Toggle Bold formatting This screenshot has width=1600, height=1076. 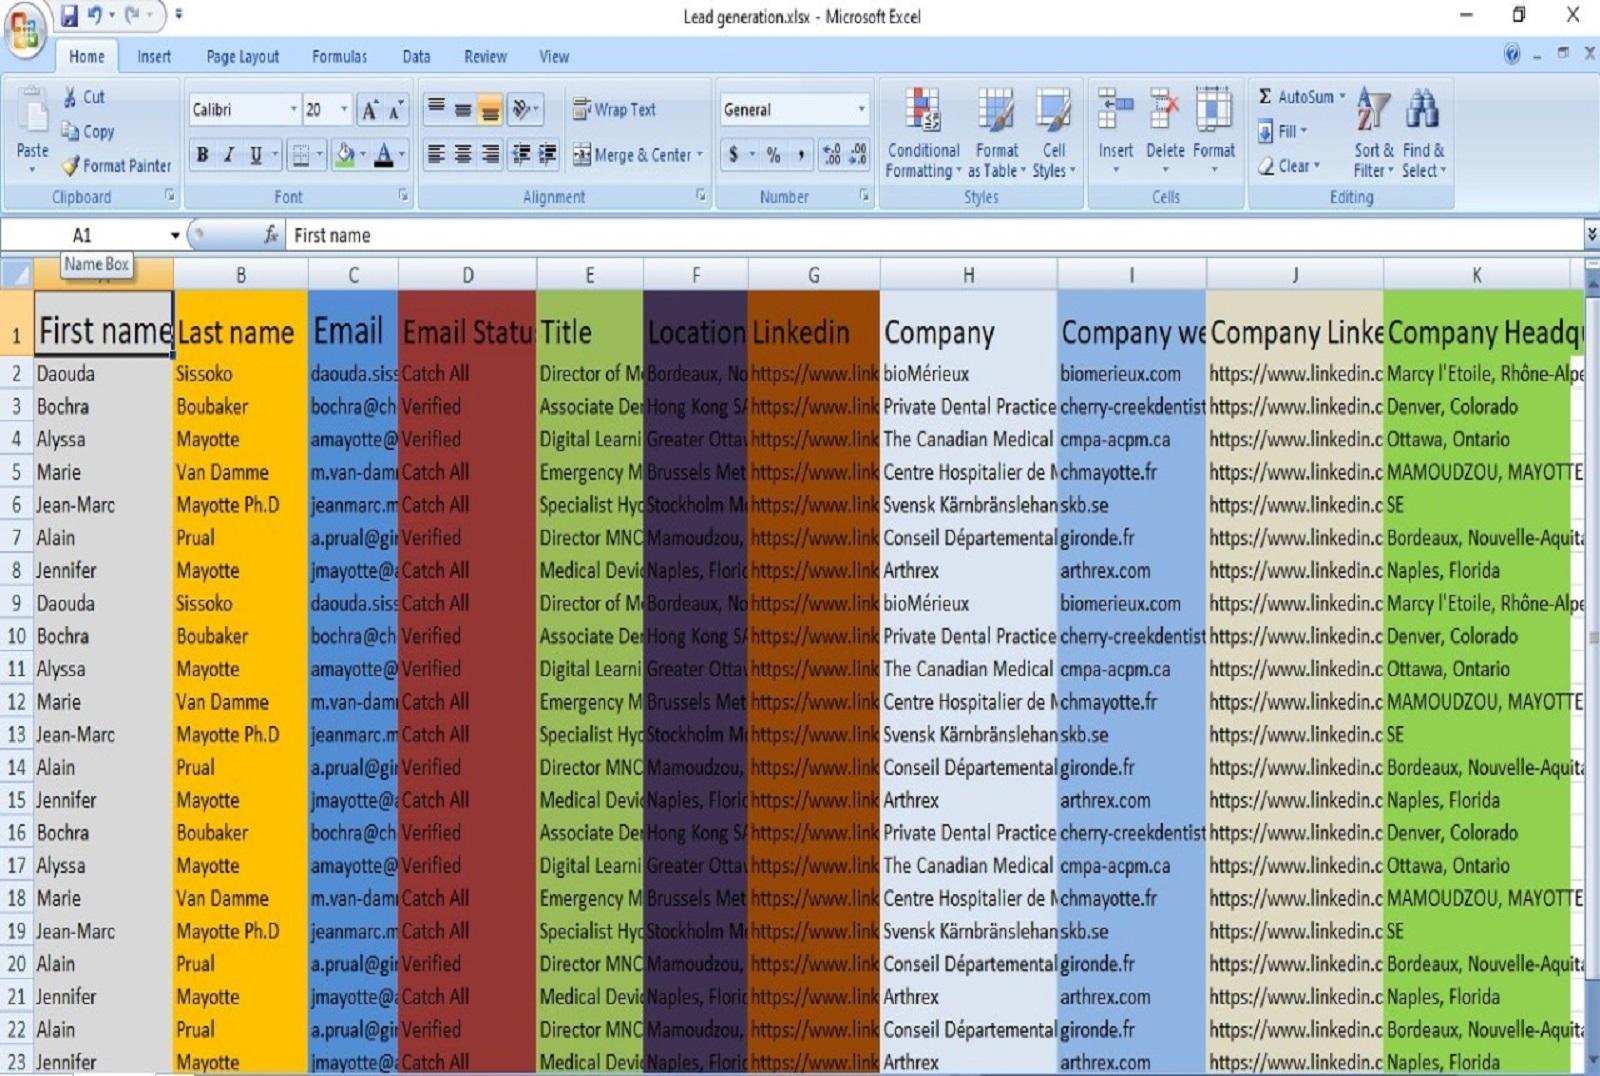click(203, 155)
